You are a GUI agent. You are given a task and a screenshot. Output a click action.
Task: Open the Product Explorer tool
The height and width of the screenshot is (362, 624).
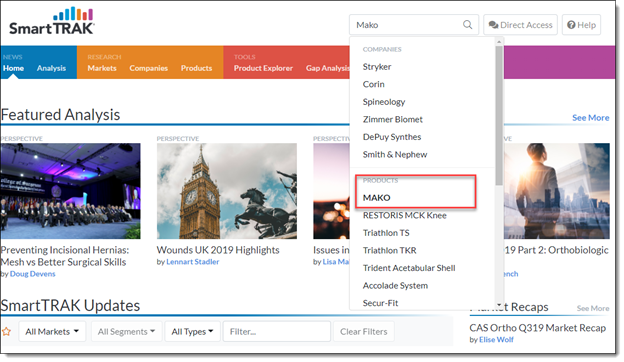(263, 68)
